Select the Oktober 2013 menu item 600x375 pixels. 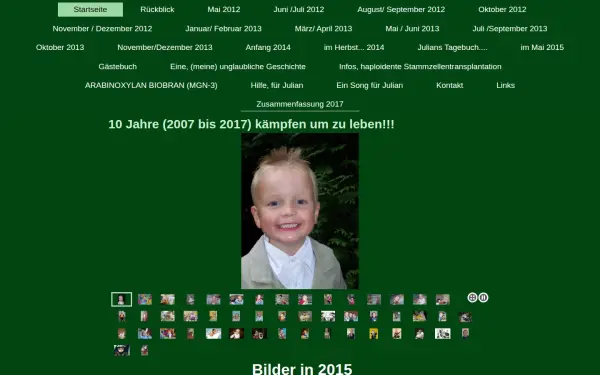(x=60, y=47)
